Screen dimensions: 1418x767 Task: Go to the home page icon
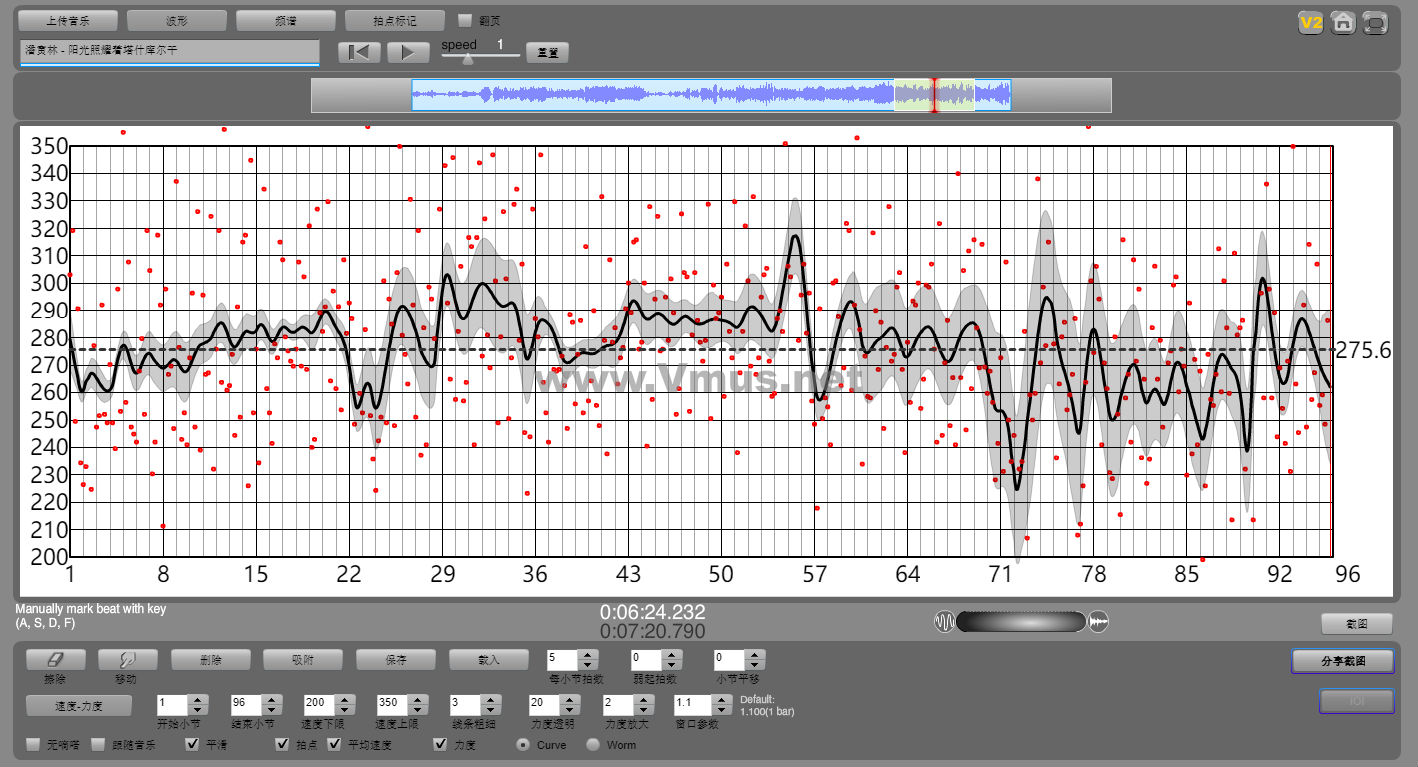tap(1343, 23)
